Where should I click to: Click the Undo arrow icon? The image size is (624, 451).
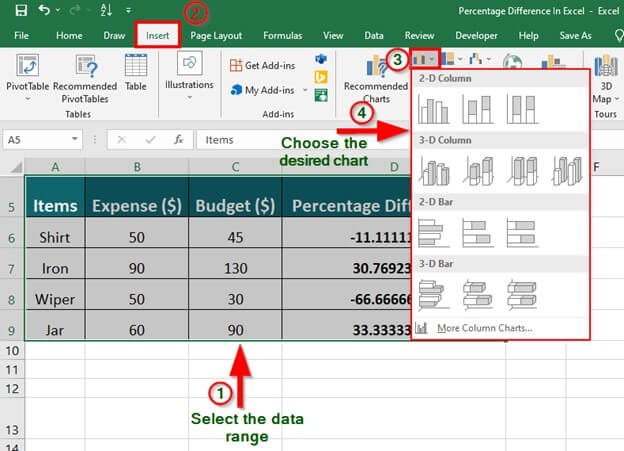[x=44, y=10]
